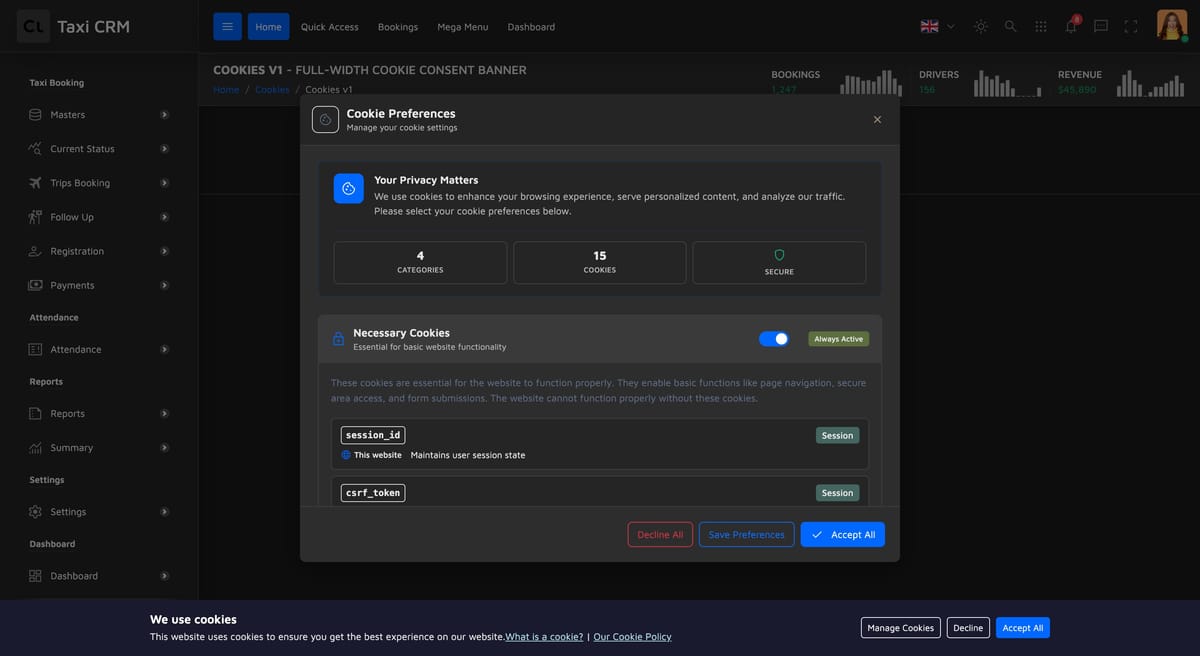Expand the Reports submenu arrow
The image size is (1200, 656).
164,413
